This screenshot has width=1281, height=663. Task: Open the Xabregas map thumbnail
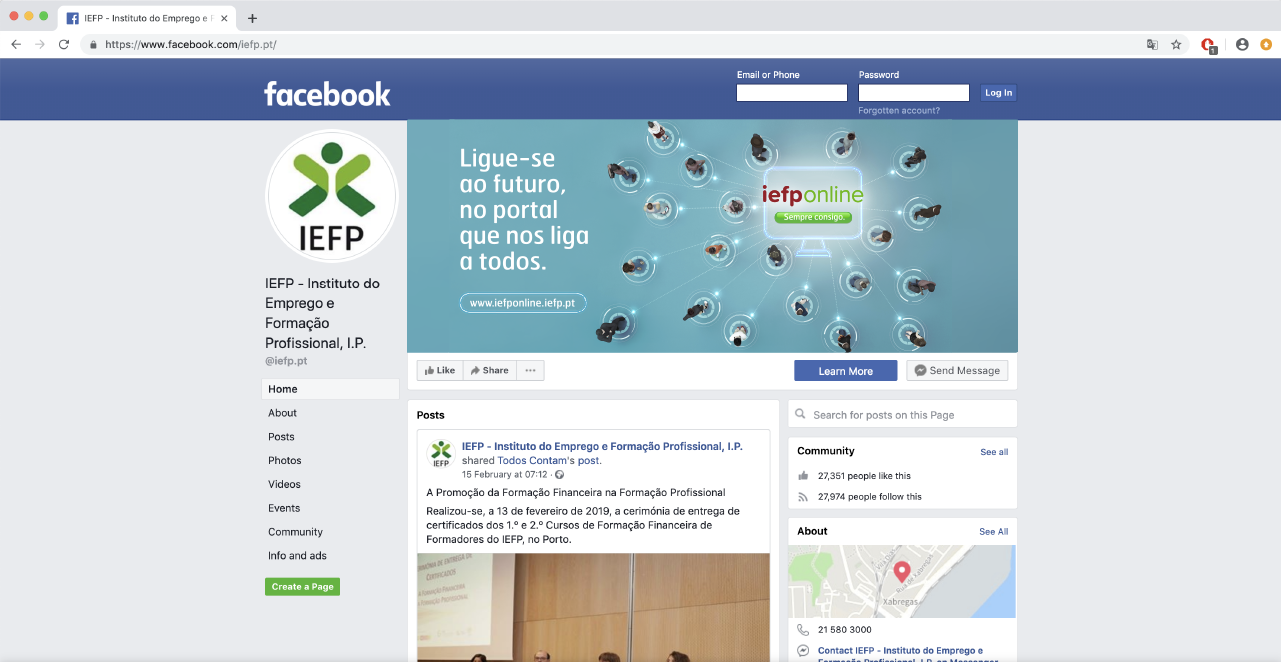click(902, 581)
